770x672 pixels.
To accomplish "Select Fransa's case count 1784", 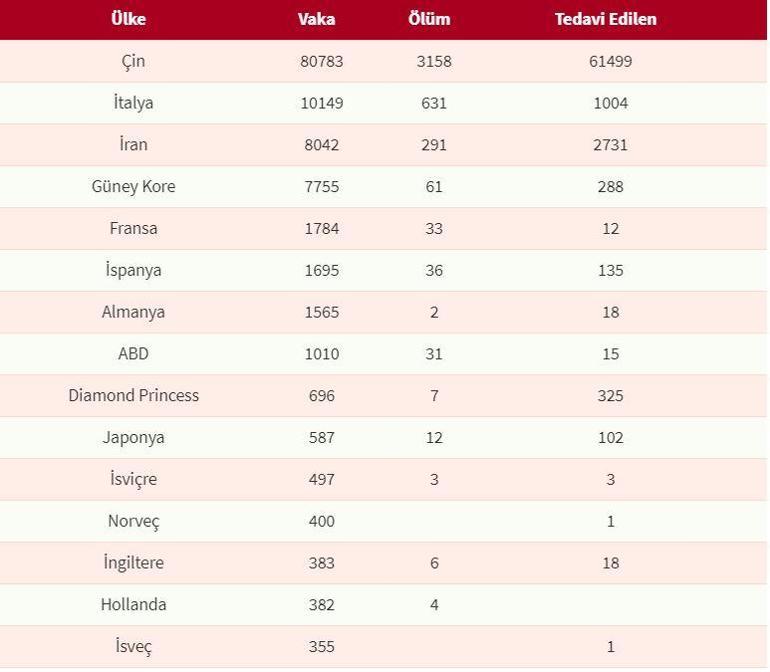I will tap(321, 229).
